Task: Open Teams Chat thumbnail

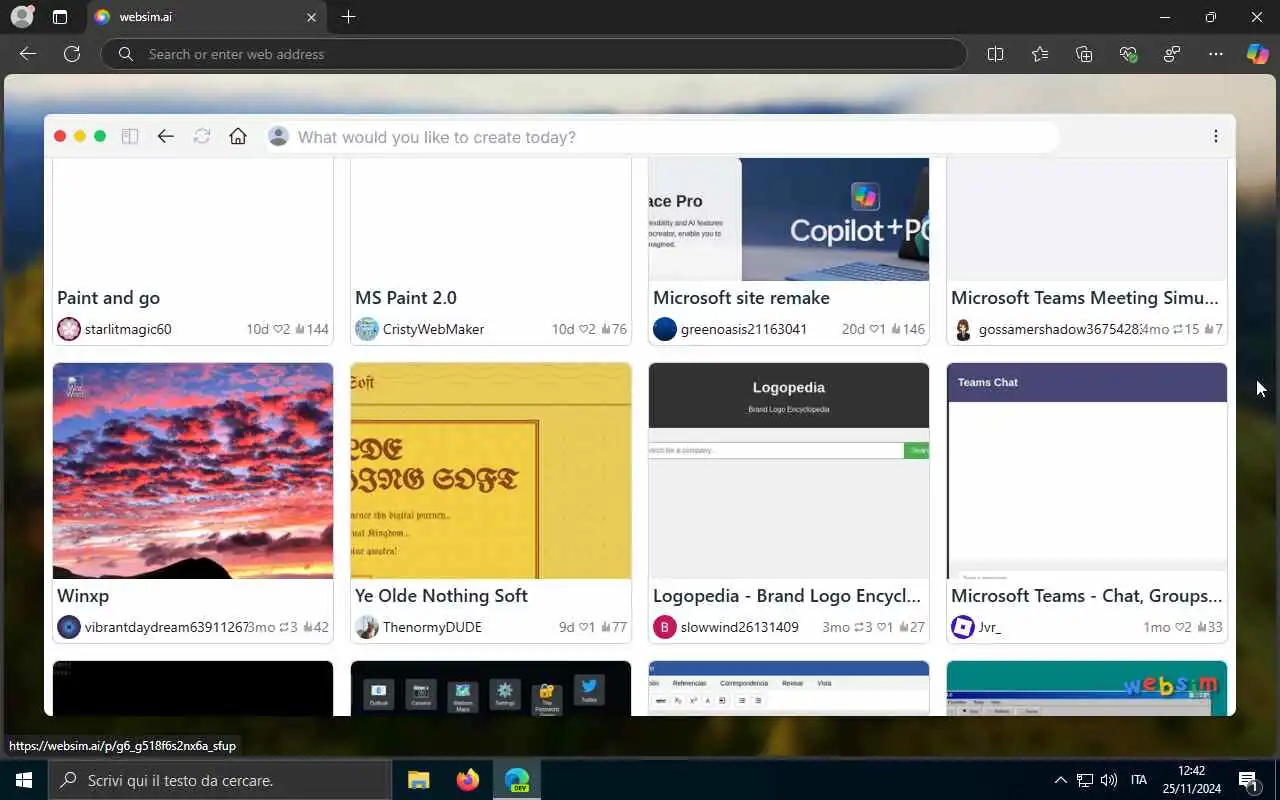Action: (x=1087, y=471)
